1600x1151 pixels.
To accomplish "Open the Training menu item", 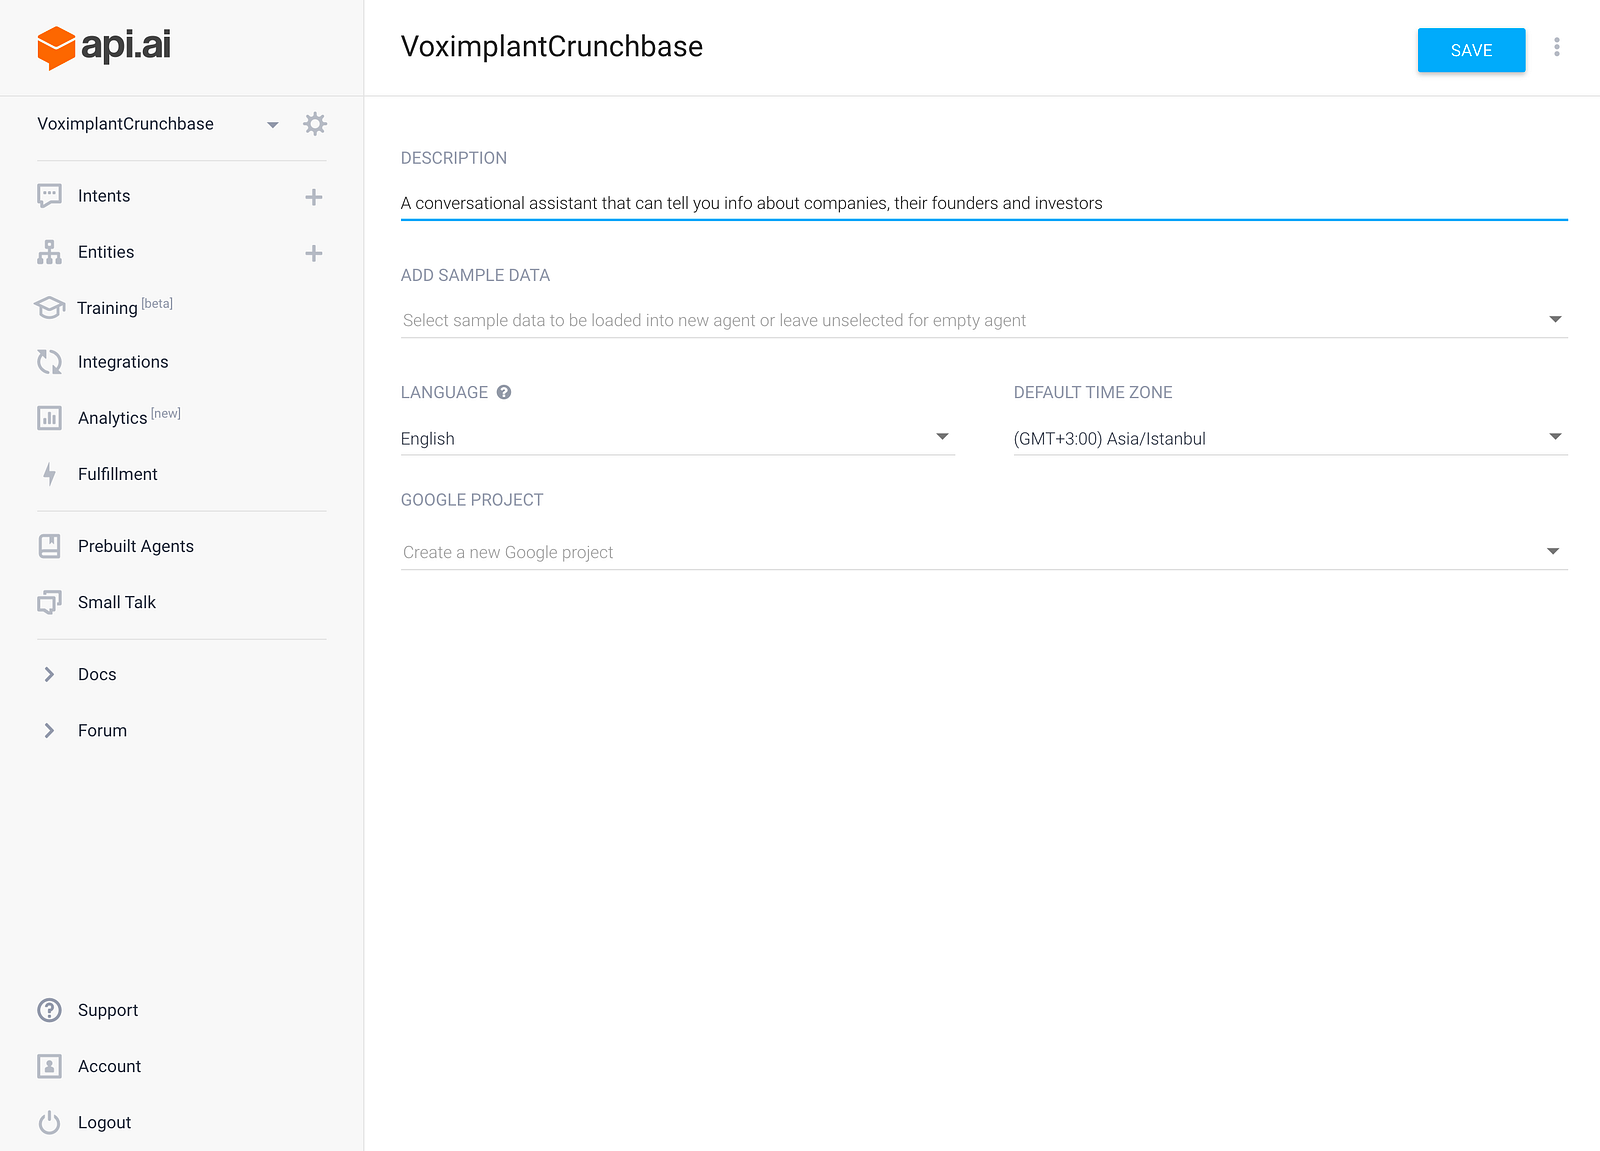I will (x=107, y=308).
